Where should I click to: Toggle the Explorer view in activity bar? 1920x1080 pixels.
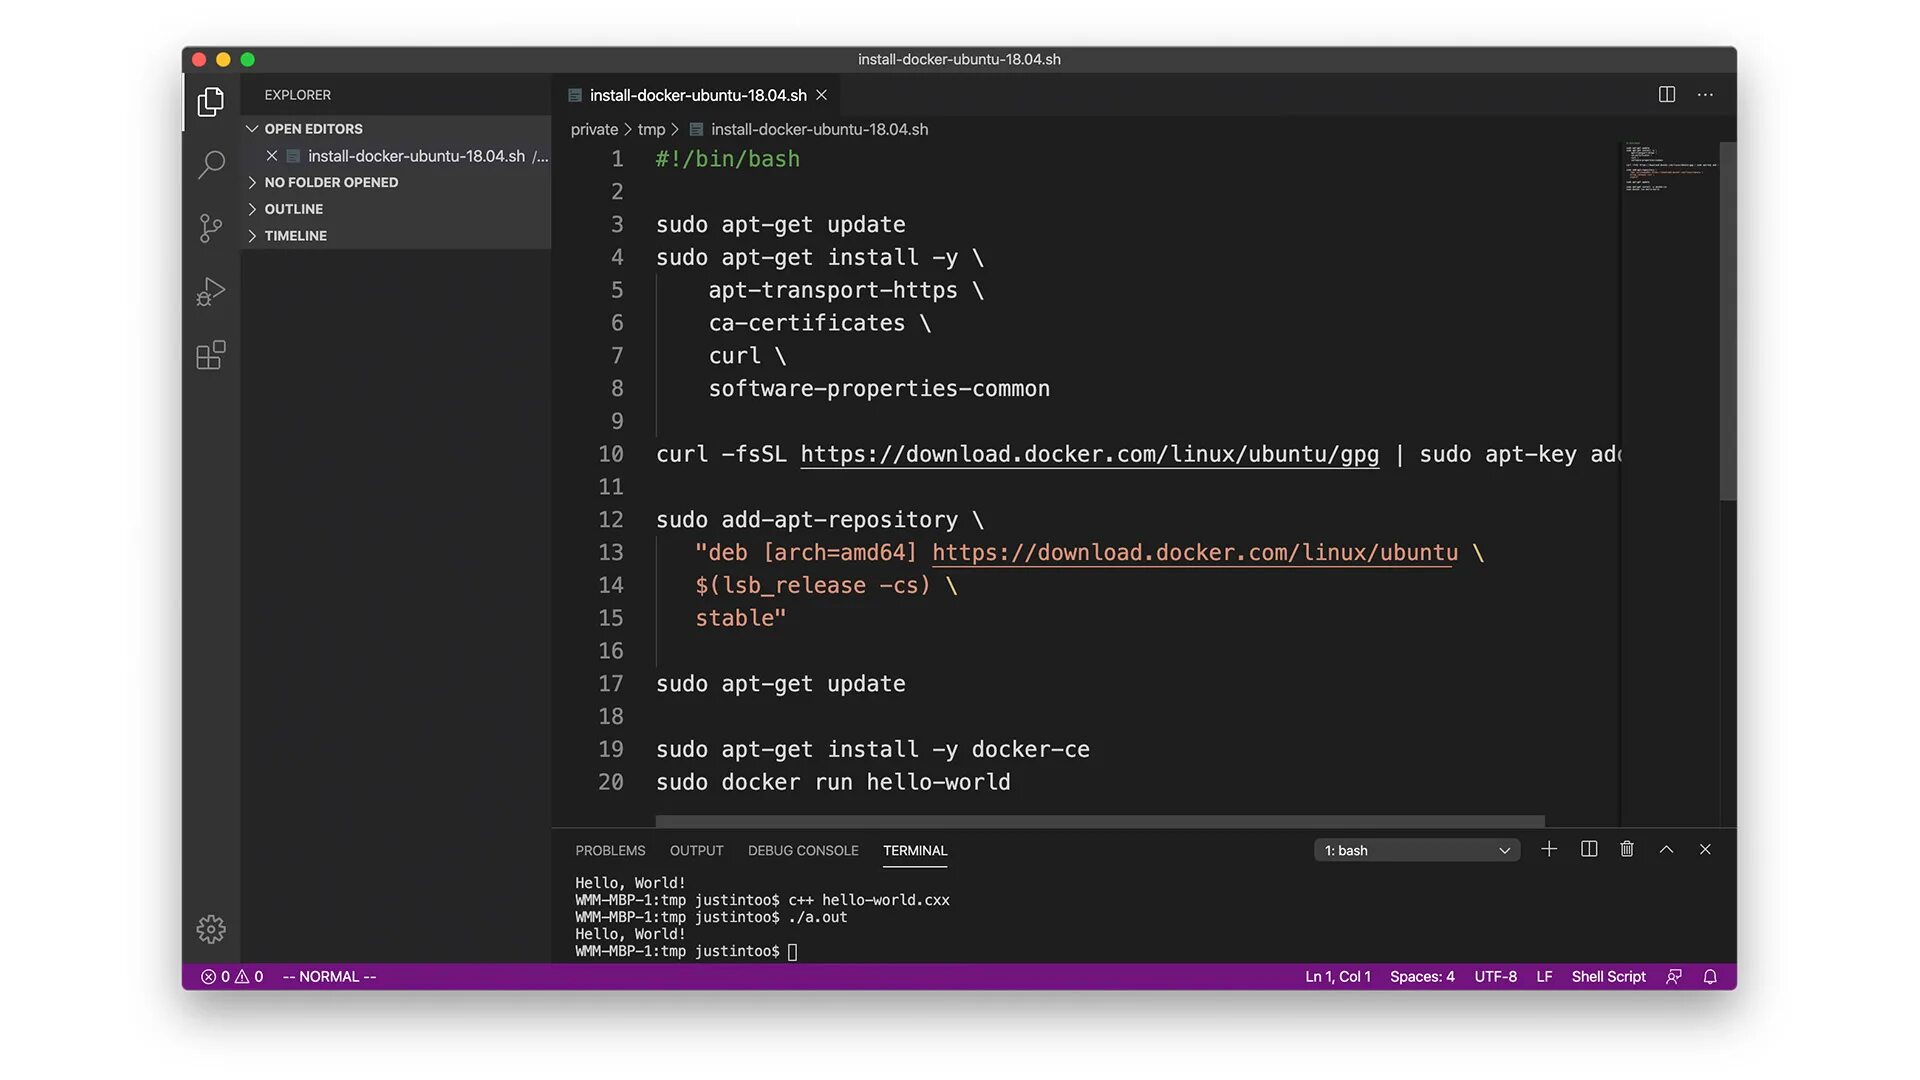coord(211,102)
